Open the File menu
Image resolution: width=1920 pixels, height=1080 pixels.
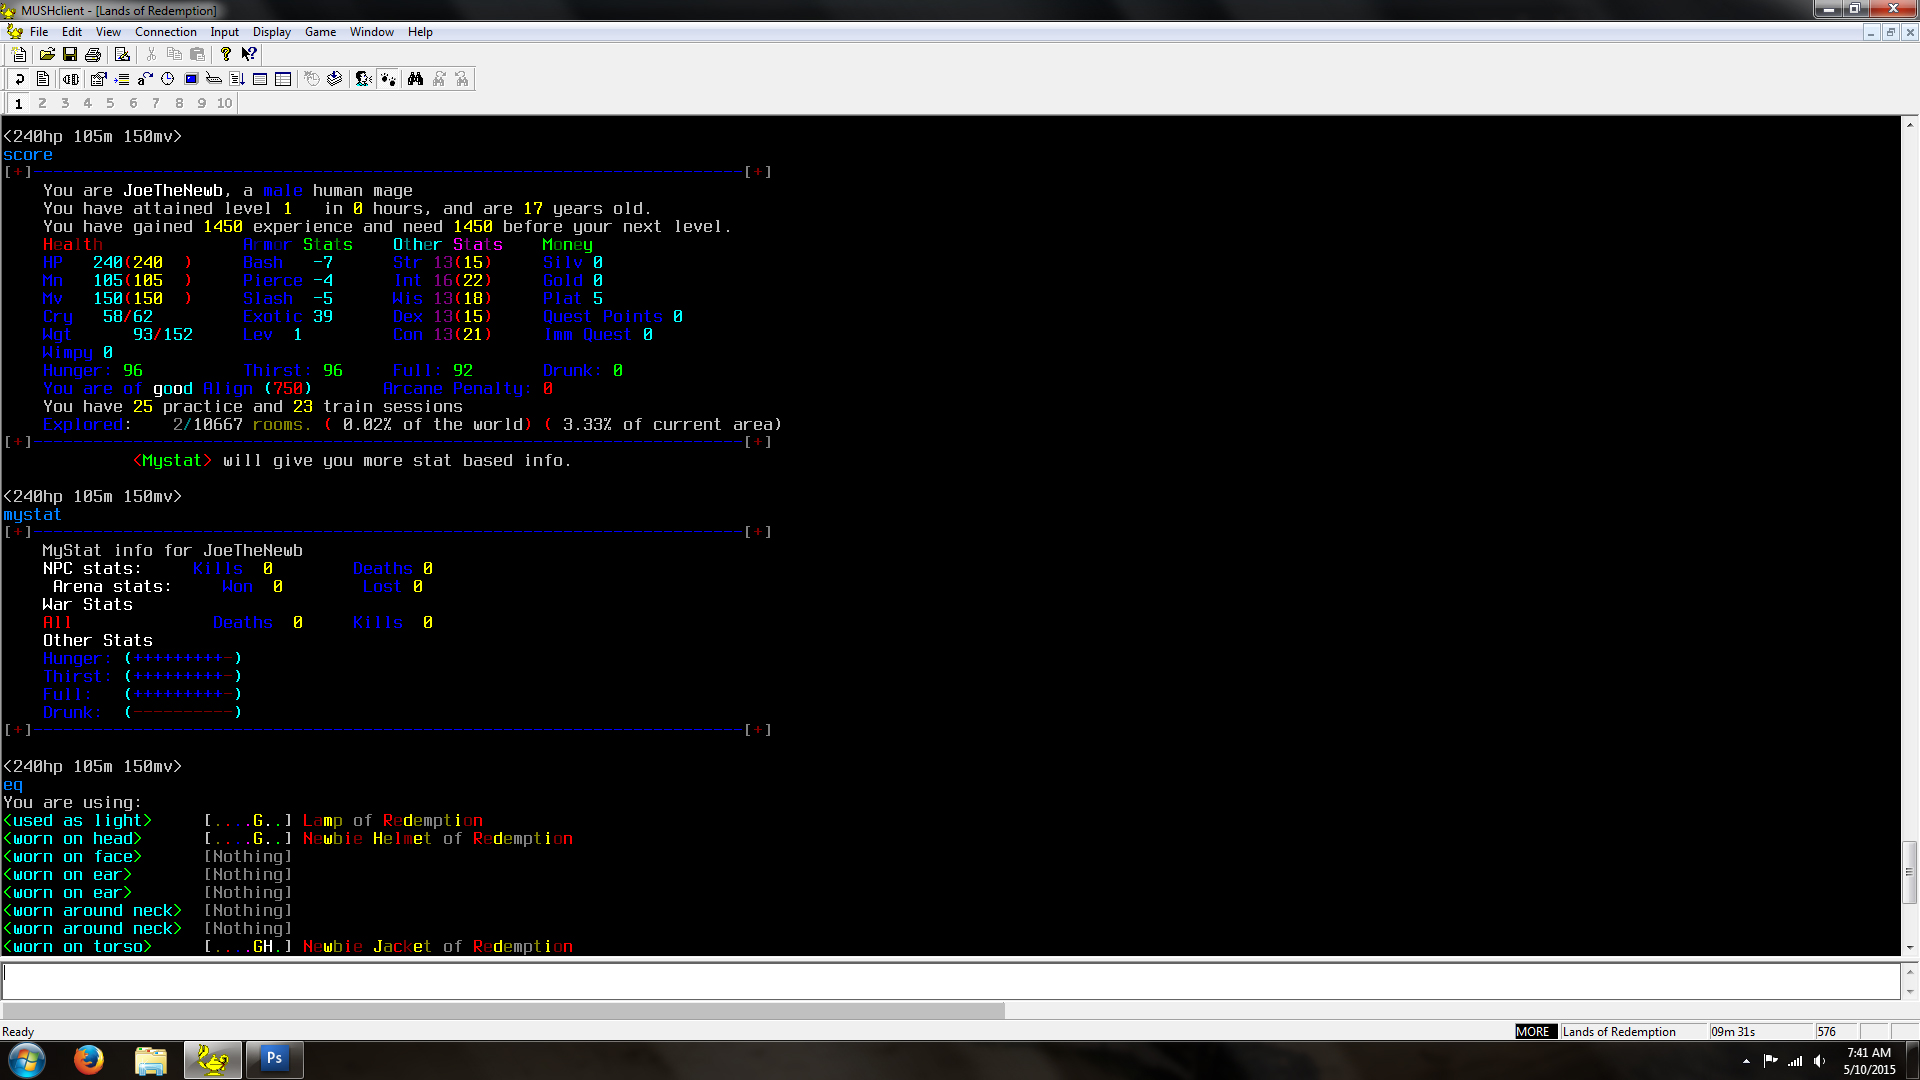tap(39, 32)
